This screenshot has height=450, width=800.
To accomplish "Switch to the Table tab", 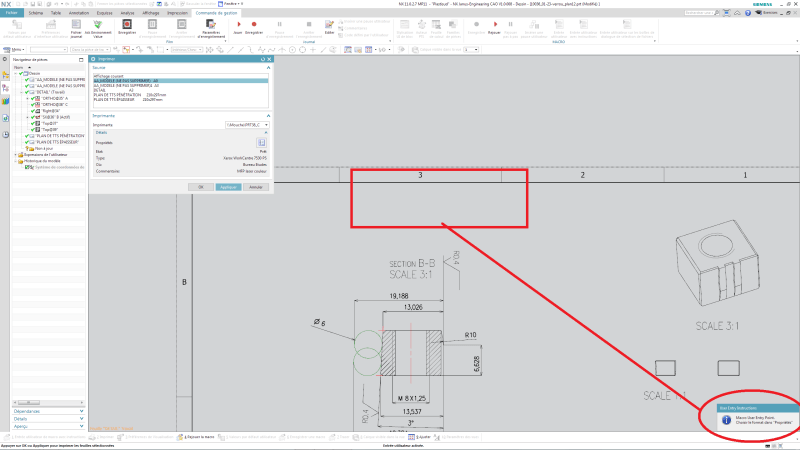I will coord(56,13).
